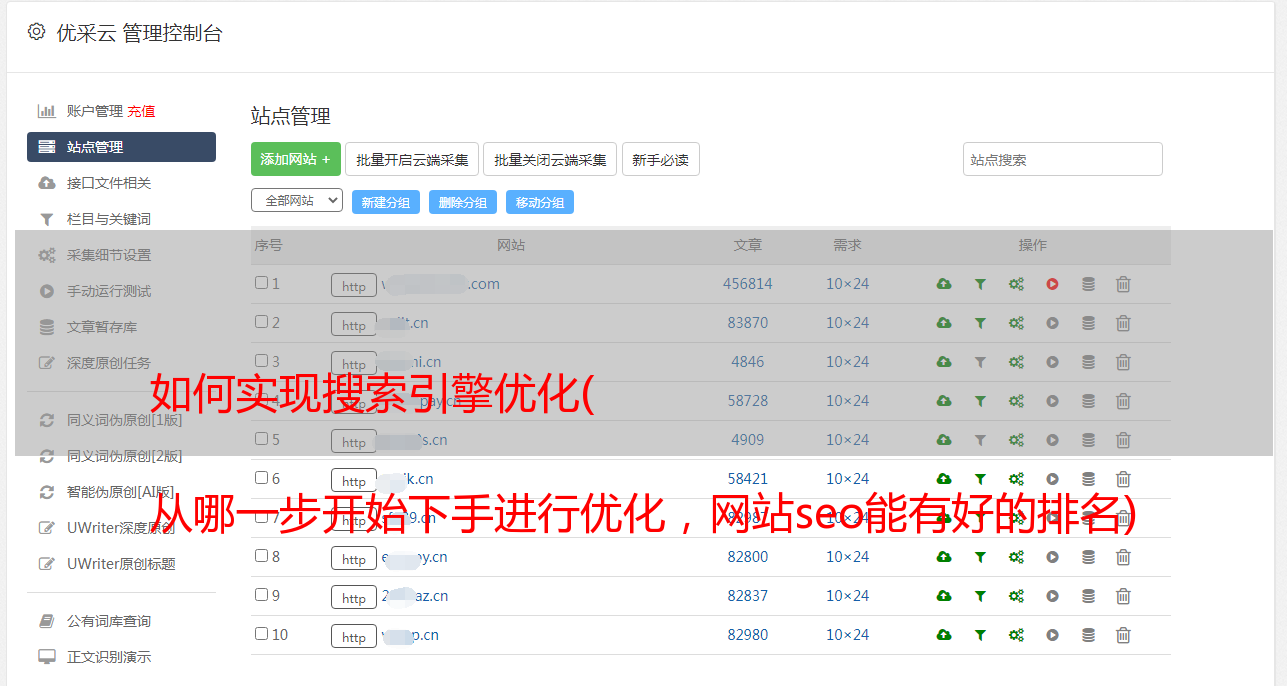Open 公有词库查询 in the sidebar

click(x=108, y=622)
